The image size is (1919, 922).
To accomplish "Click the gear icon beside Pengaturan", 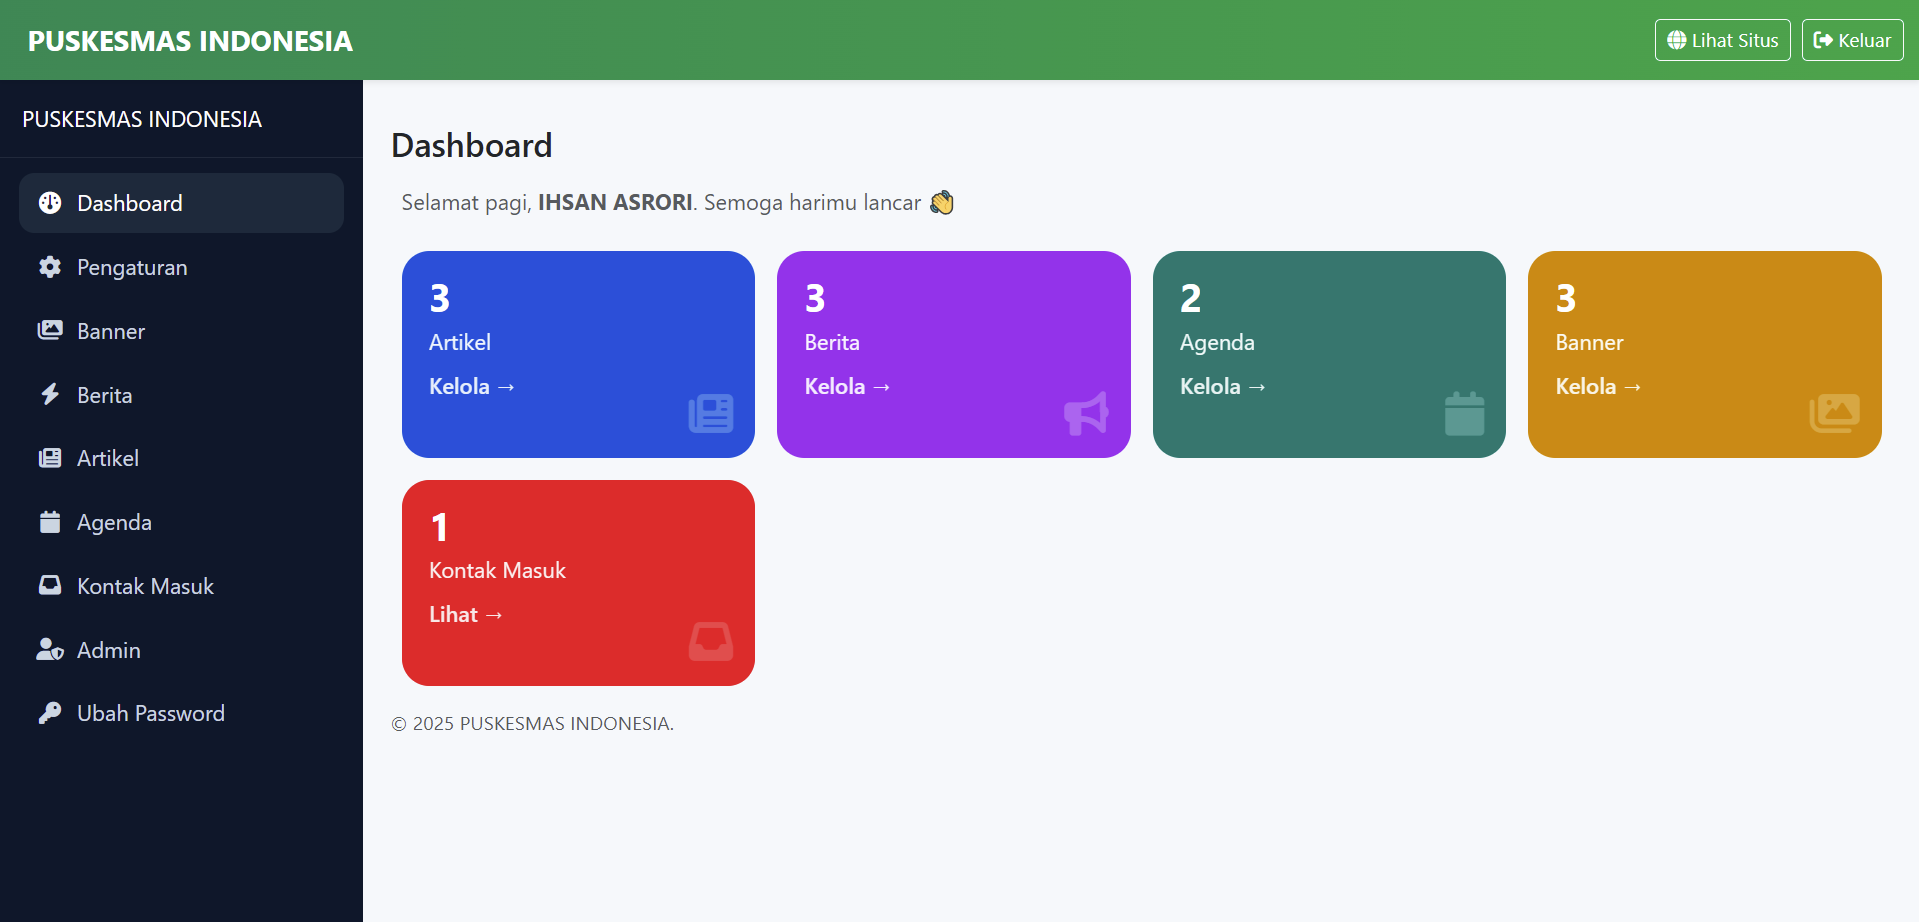I will (50, 267).
